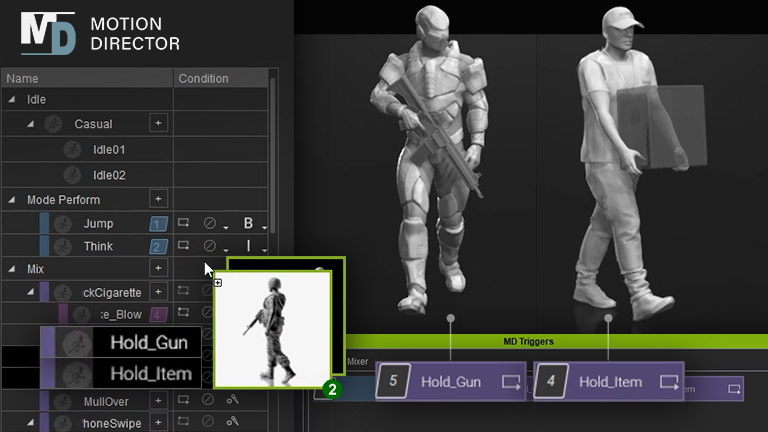
Task: Collapse the Mode Perform group
Action: [12, 200]
